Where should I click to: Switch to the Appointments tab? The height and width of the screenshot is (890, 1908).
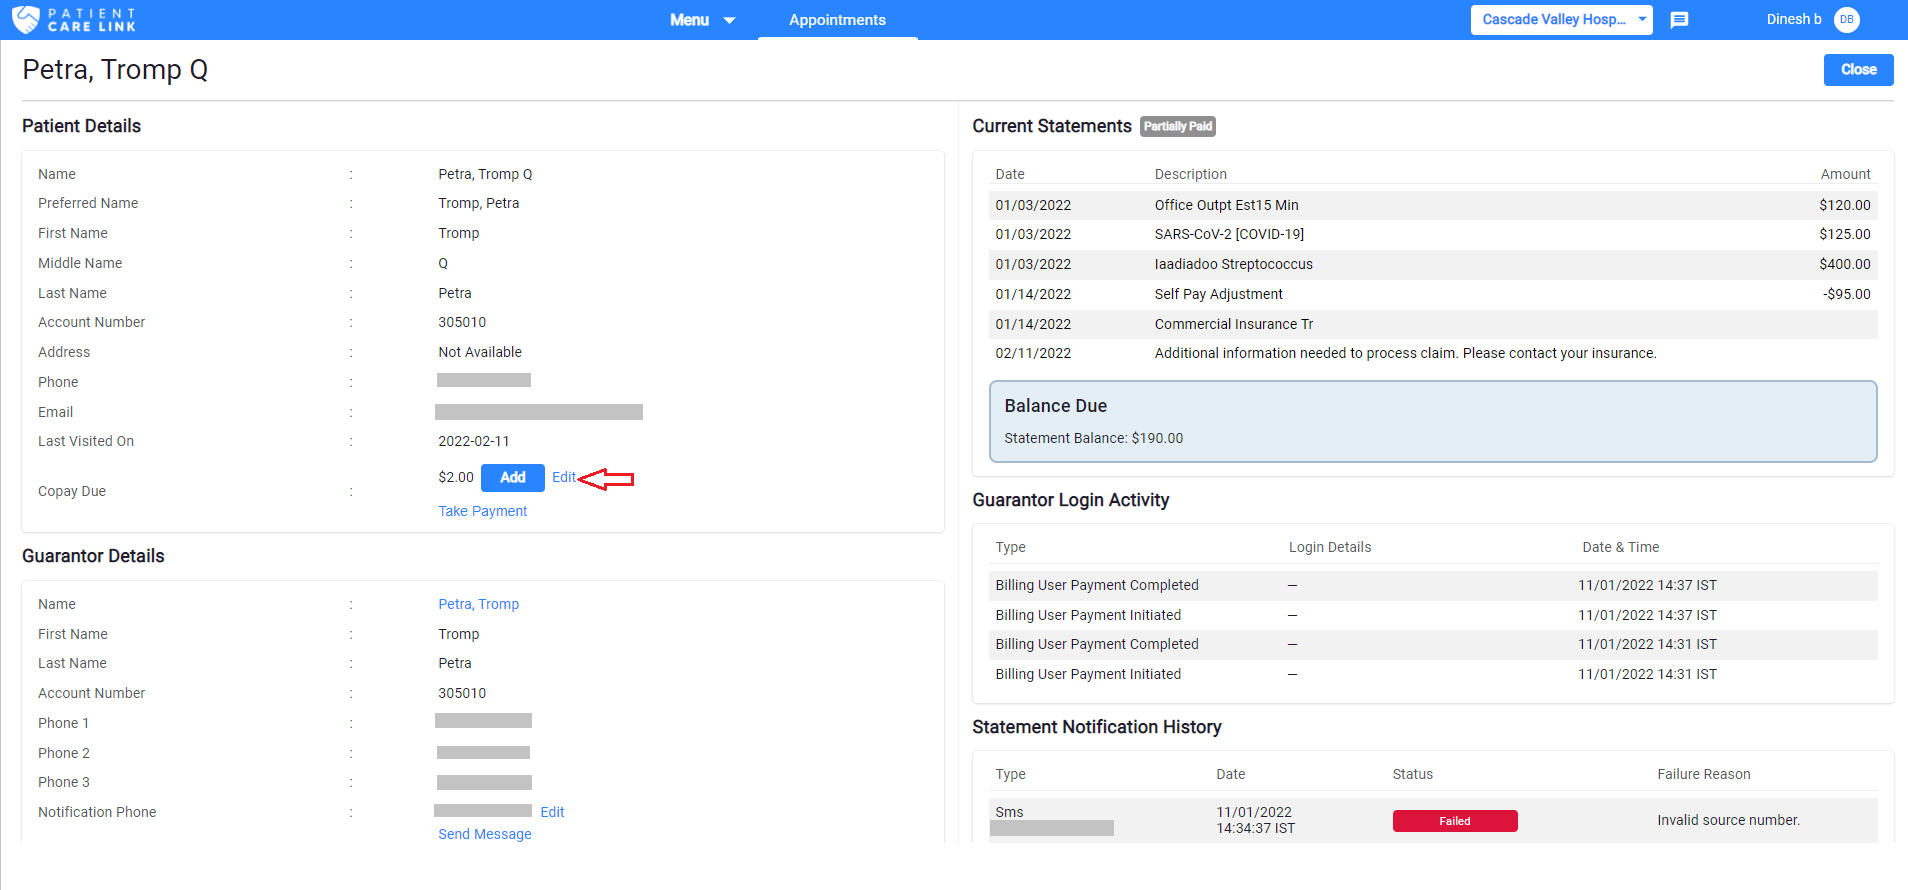tap(837, 20)
